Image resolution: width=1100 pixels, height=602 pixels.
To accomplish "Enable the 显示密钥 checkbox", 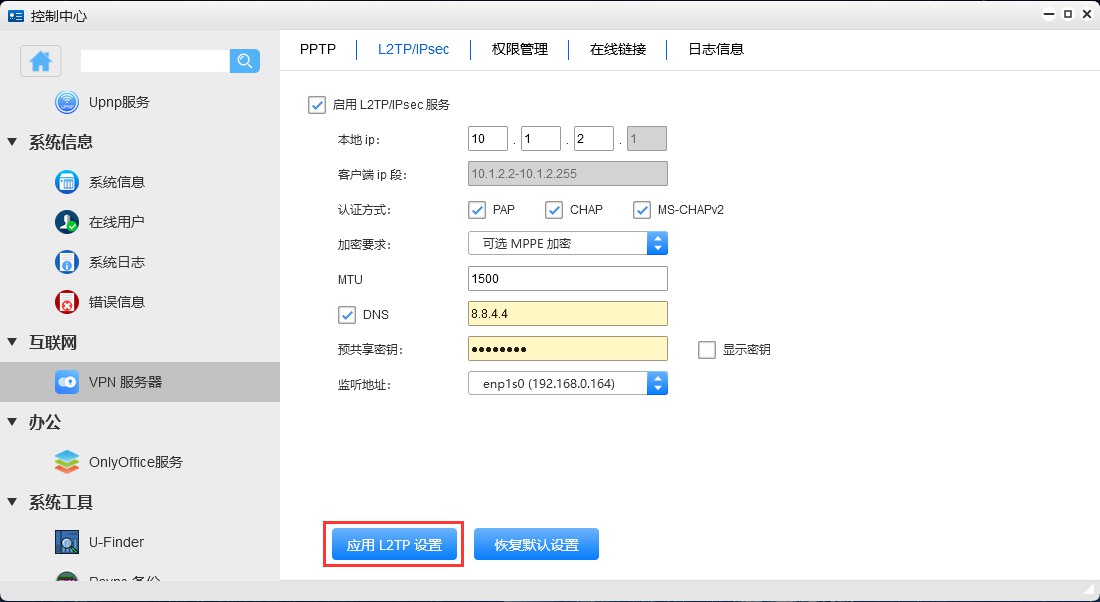I will [x=707, y=350].
